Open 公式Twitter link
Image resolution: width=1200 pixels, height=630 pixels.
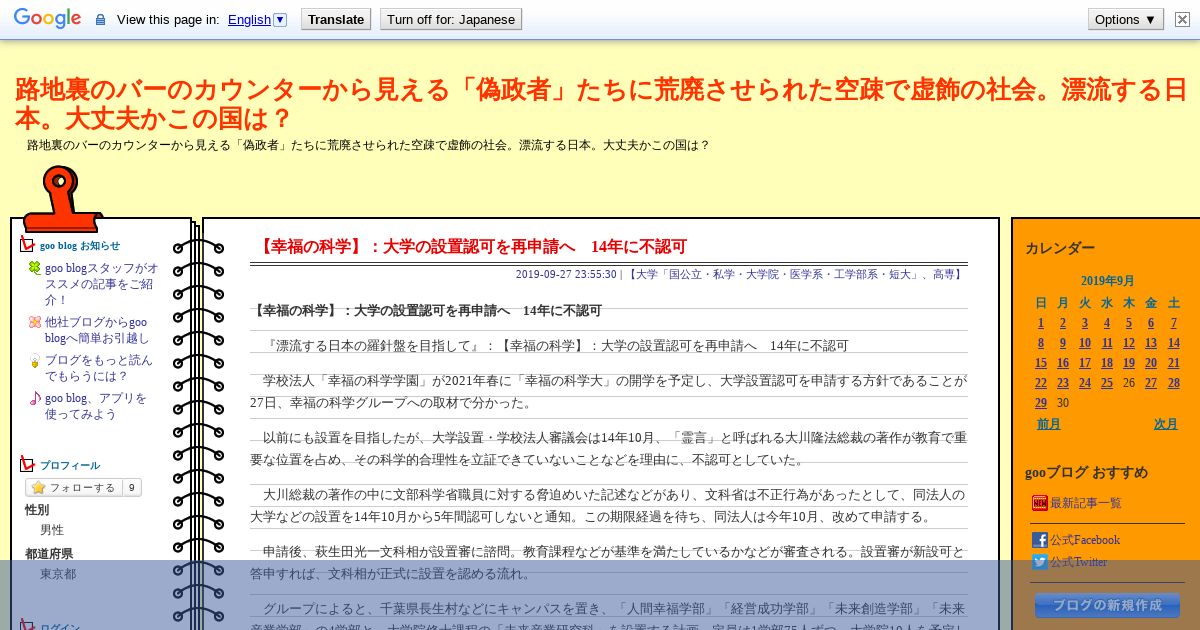click(1079, 562)
